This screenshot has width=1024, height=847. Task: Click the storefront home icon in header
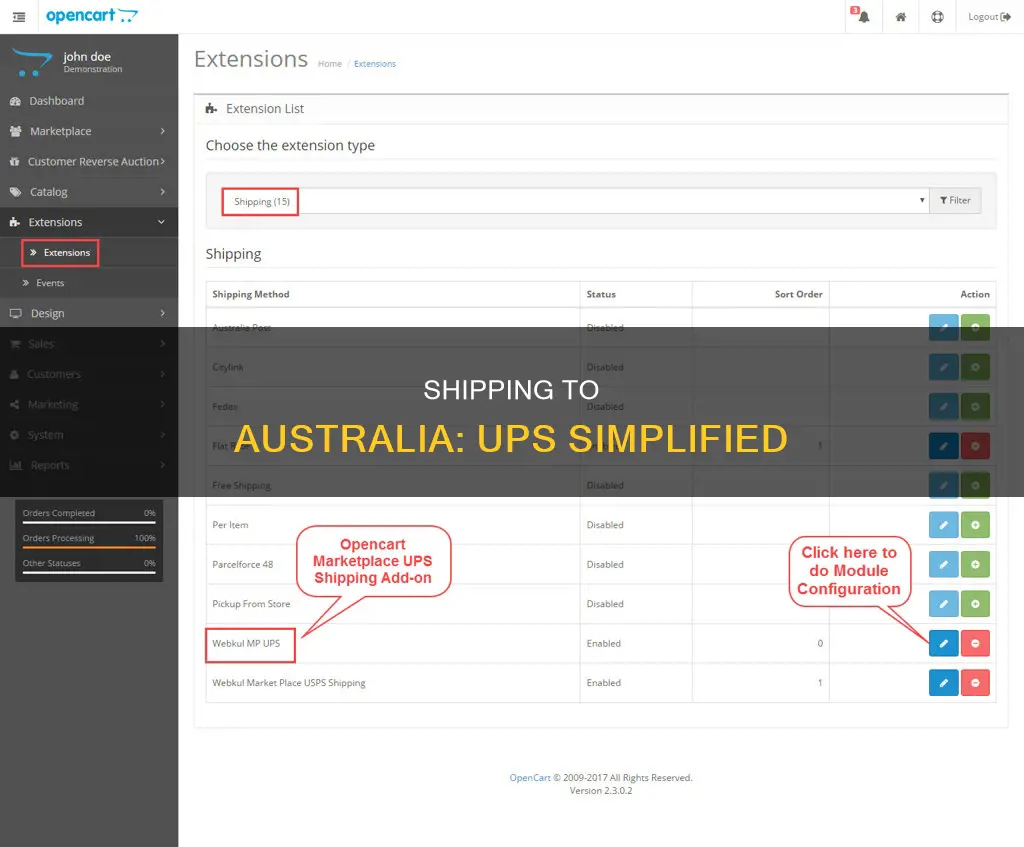[901, 17]
